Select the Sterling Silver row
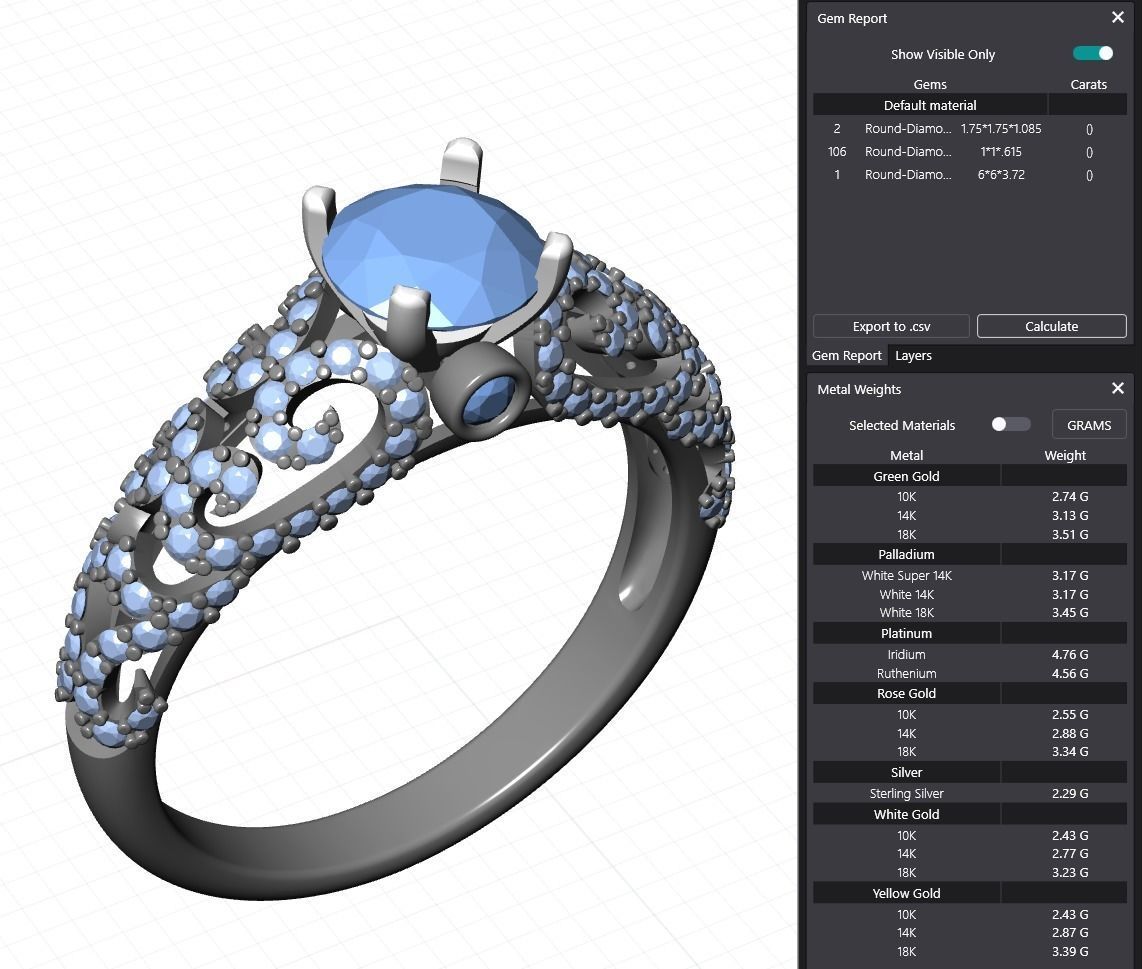The height and width of the screenshot is (969, 1142). coord(969,793)
